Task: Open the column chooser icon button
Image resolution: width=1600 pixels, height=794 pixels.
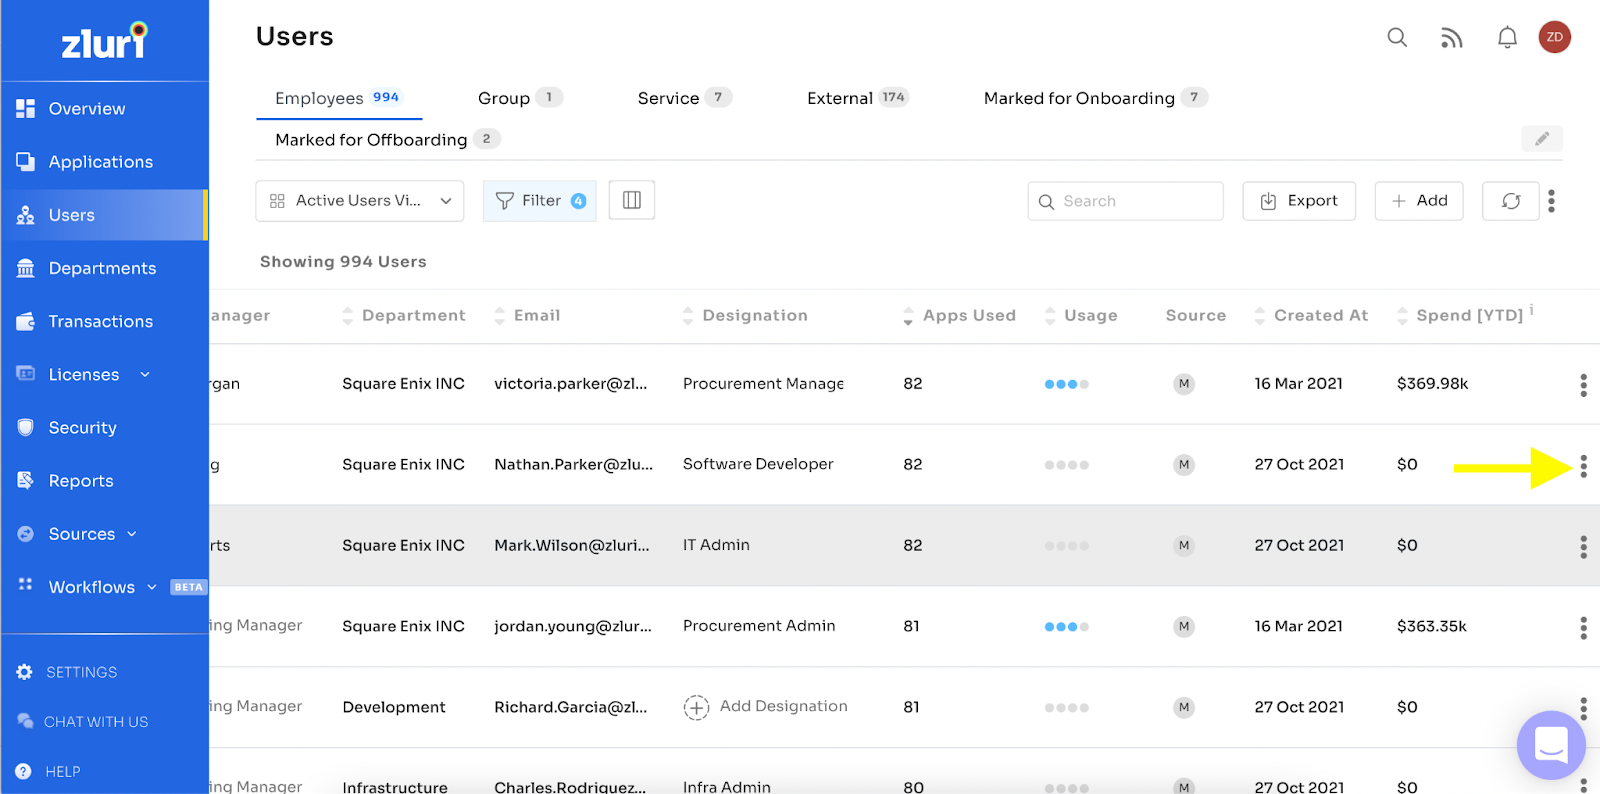Action: point(632,200)
